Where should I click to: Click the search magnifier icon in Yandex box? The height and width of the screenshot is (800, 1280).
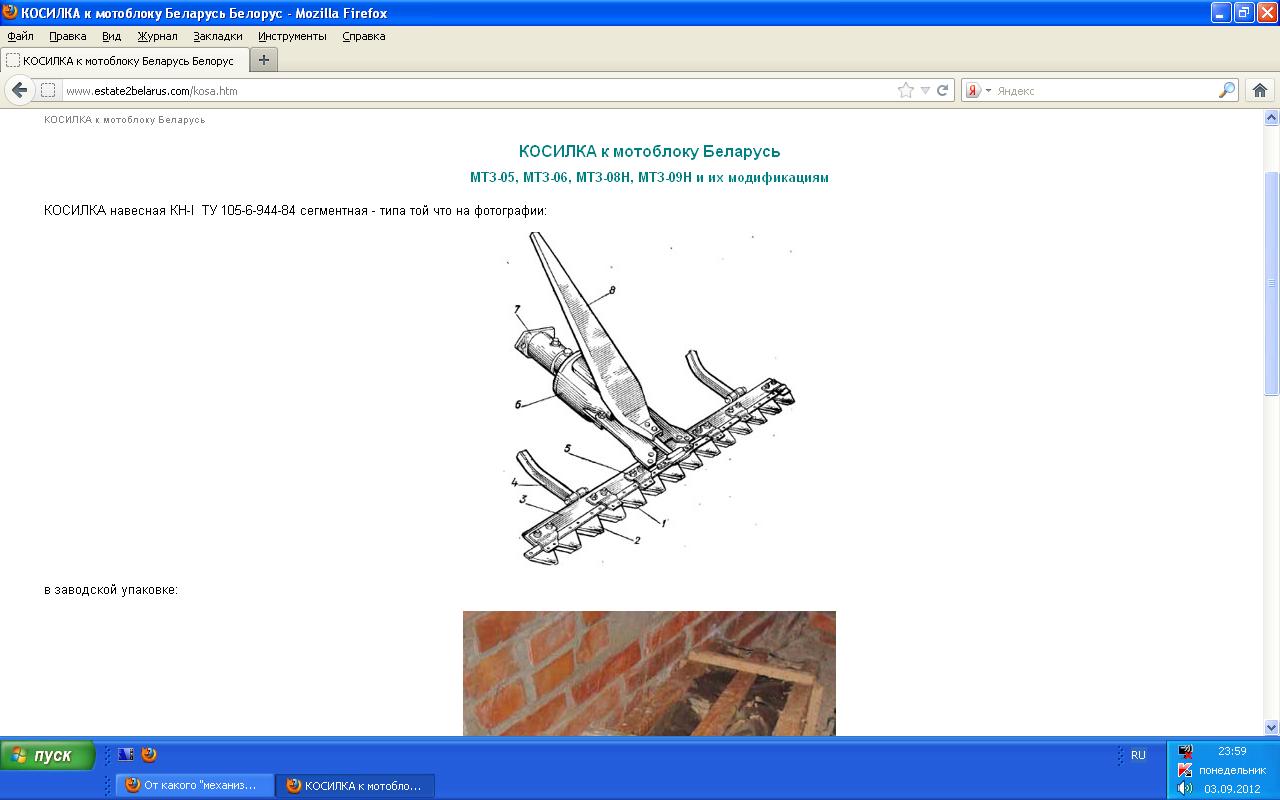[1226, 90]
